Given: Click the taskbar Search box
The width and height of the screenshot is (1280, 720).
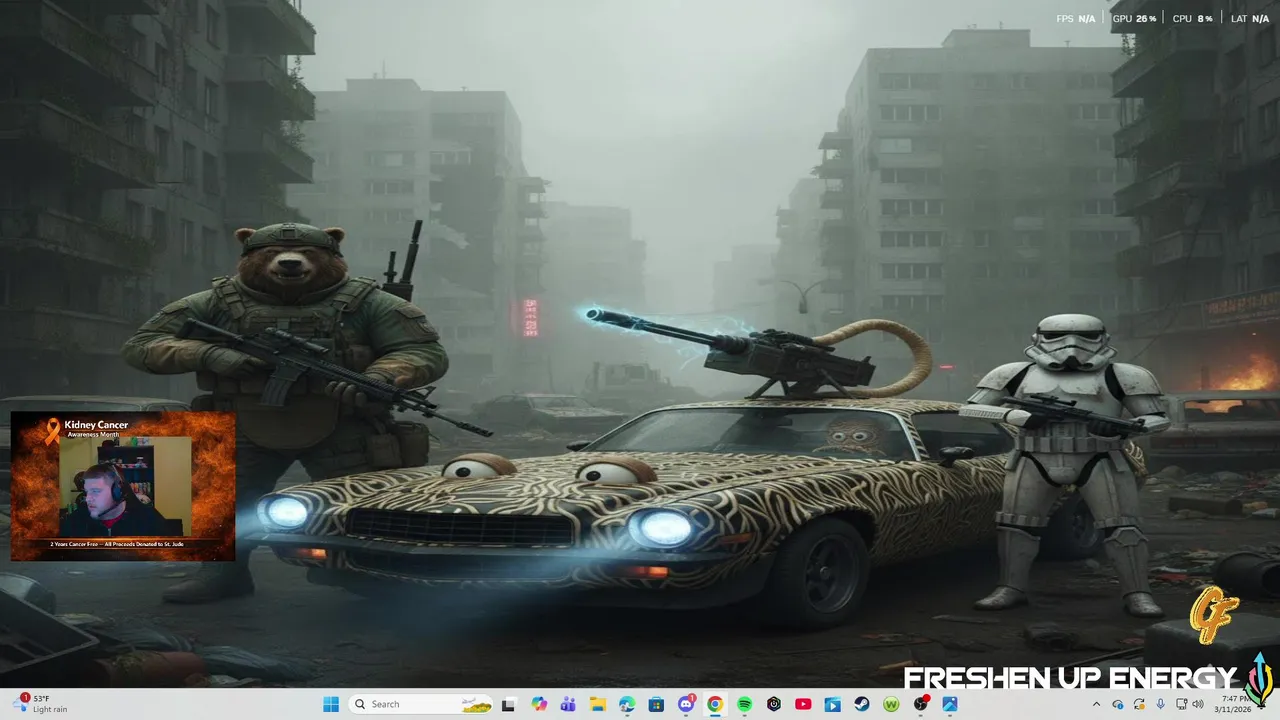Looking at the screenshot, I should coord(422,704).
